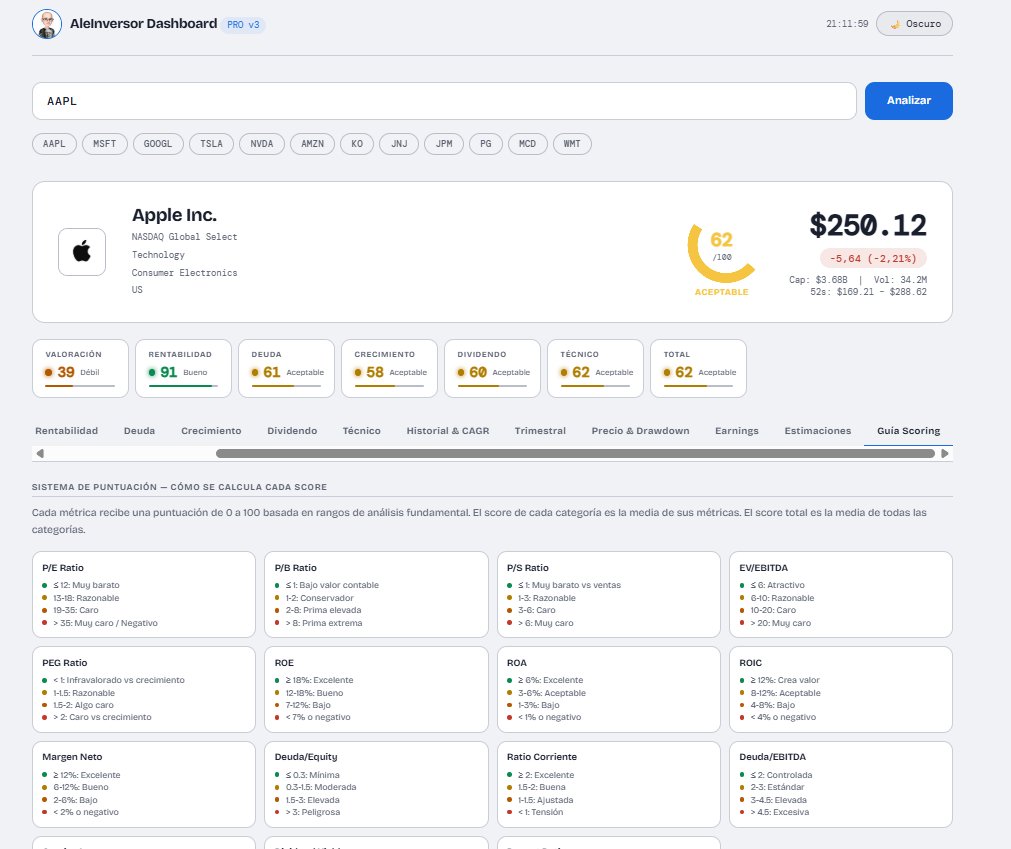Click the tab scrollbar right arrow
Image resolution: width=1011 pixels, height=849 pixels.
click(945, 453)
